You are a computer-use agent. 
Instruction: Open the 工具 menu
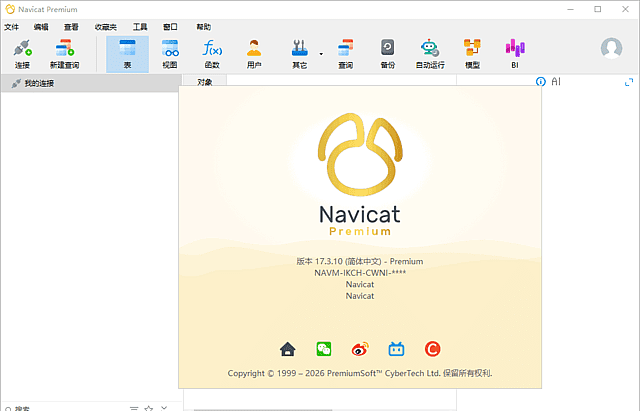point(140,27)
